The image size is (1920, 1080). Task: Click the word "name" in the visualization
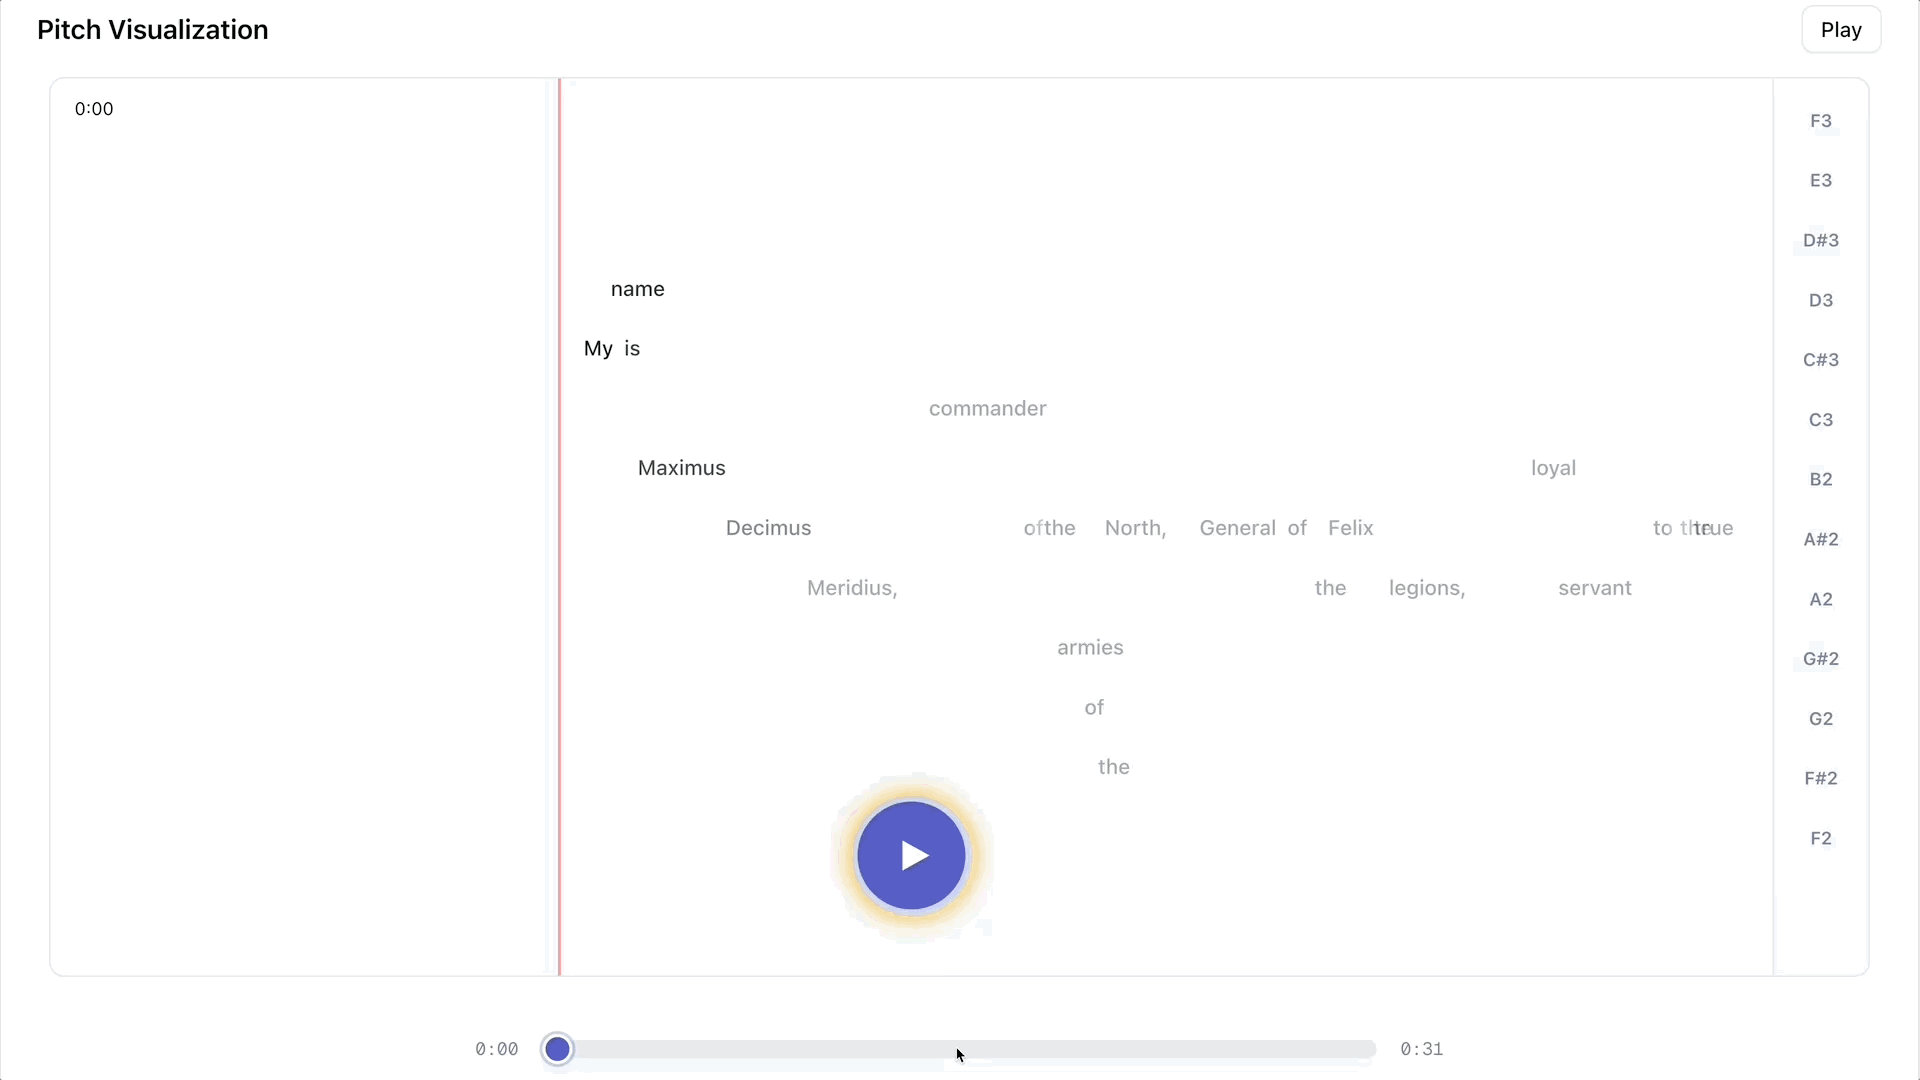point(638,289)
